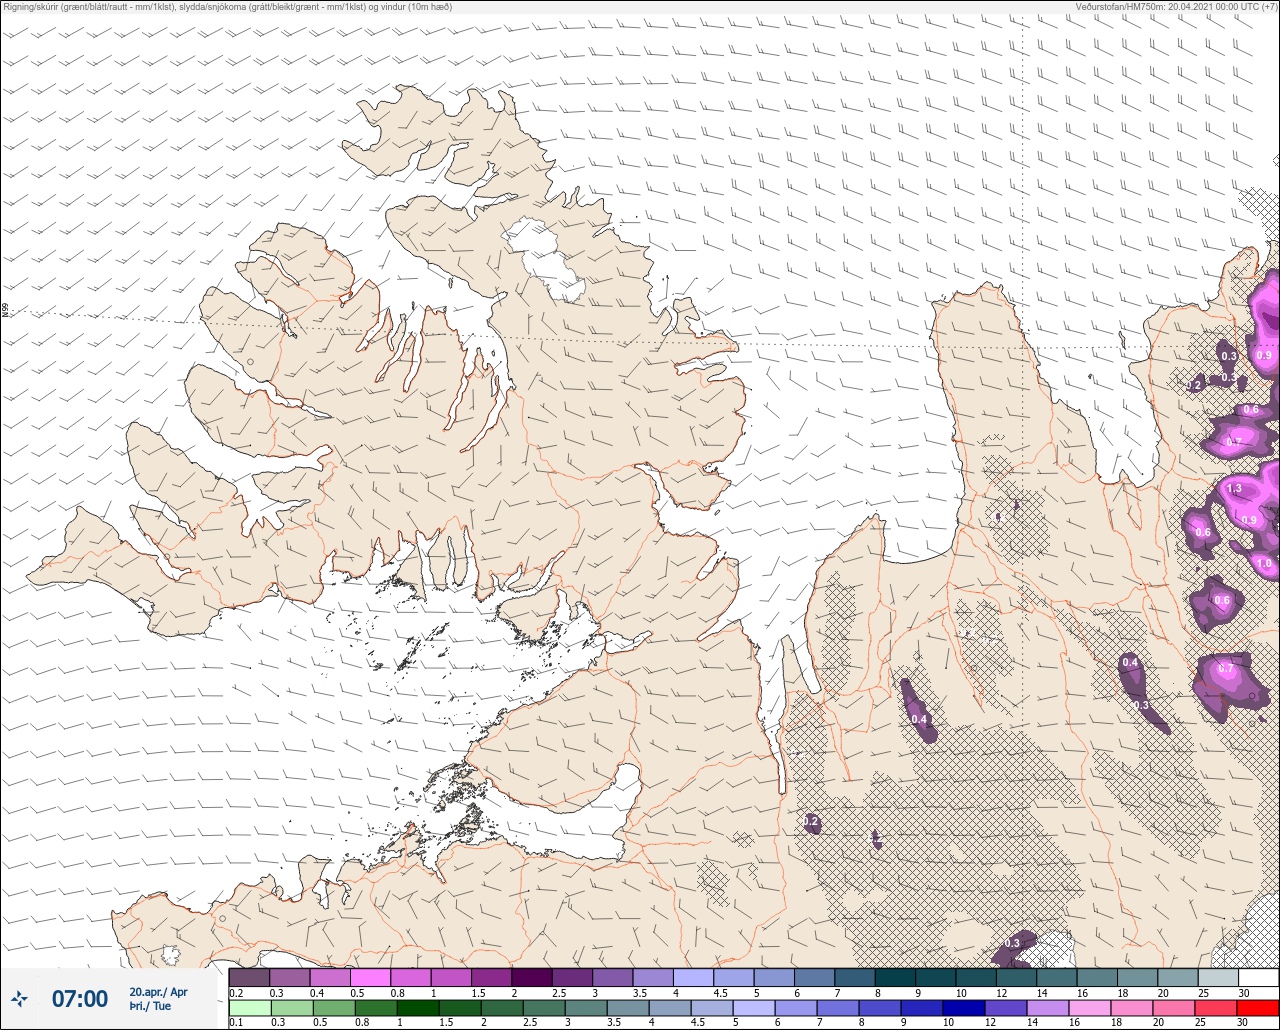The width and height of the screenshot is (1280, 1030).
Task: Click the 1.0 precipitation value on the map
Action: pyautogui.click(x=1264, y=563)
